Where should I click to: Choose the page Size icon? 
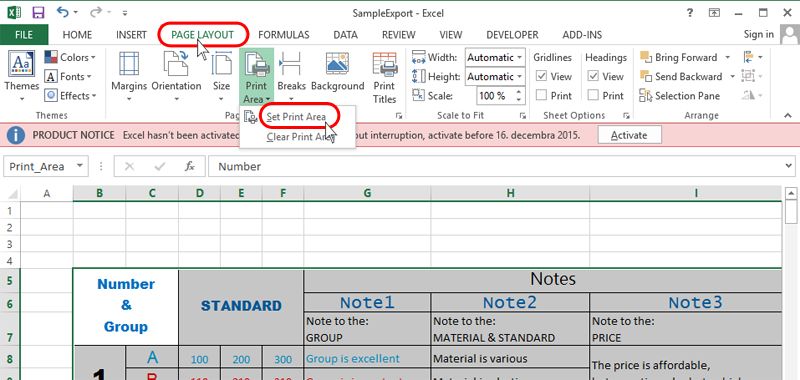tap(221, 63)
